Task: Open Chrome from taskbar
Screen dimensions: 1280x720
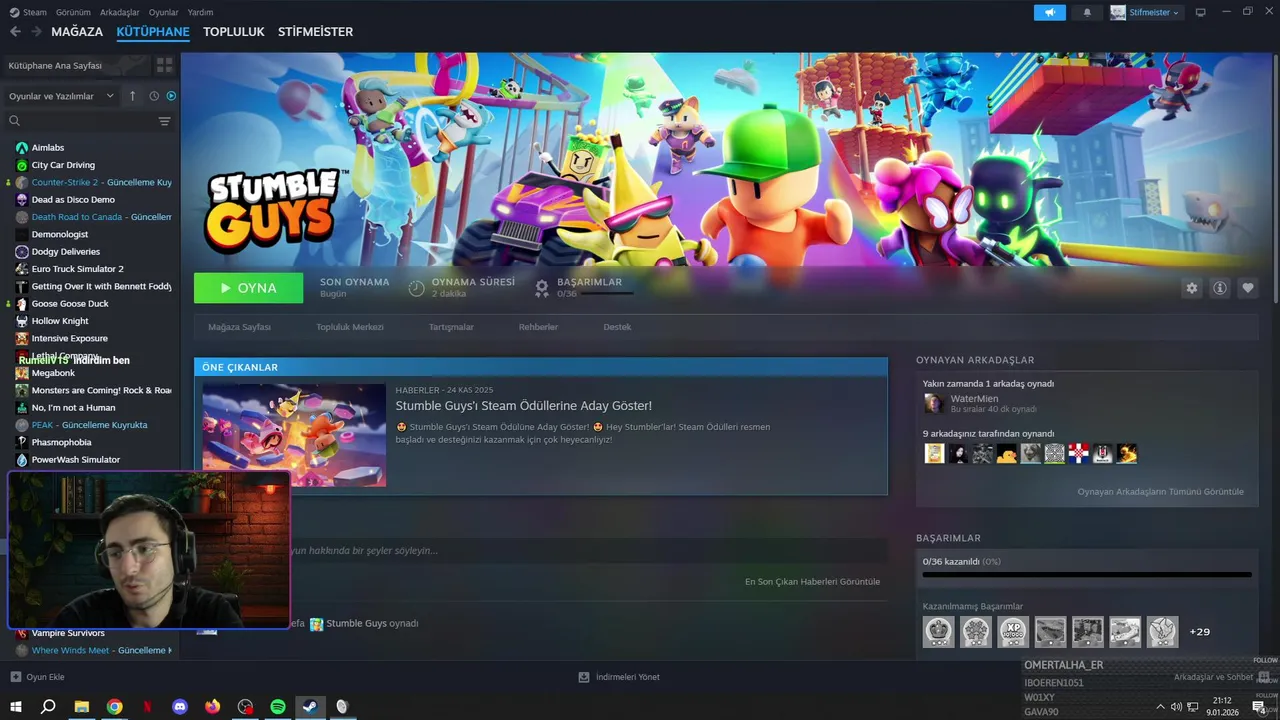Action: click(x=114, y=707)
